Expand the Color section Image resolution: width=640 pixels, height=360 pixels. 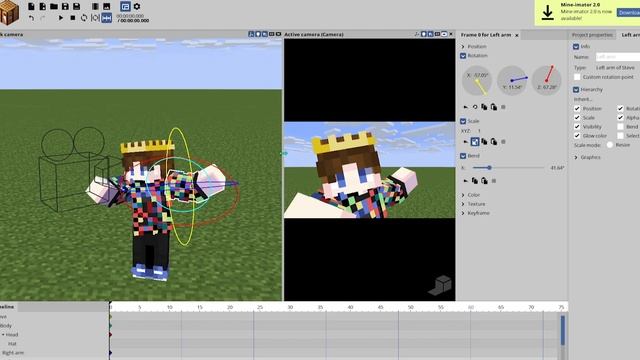click(463, 195)
